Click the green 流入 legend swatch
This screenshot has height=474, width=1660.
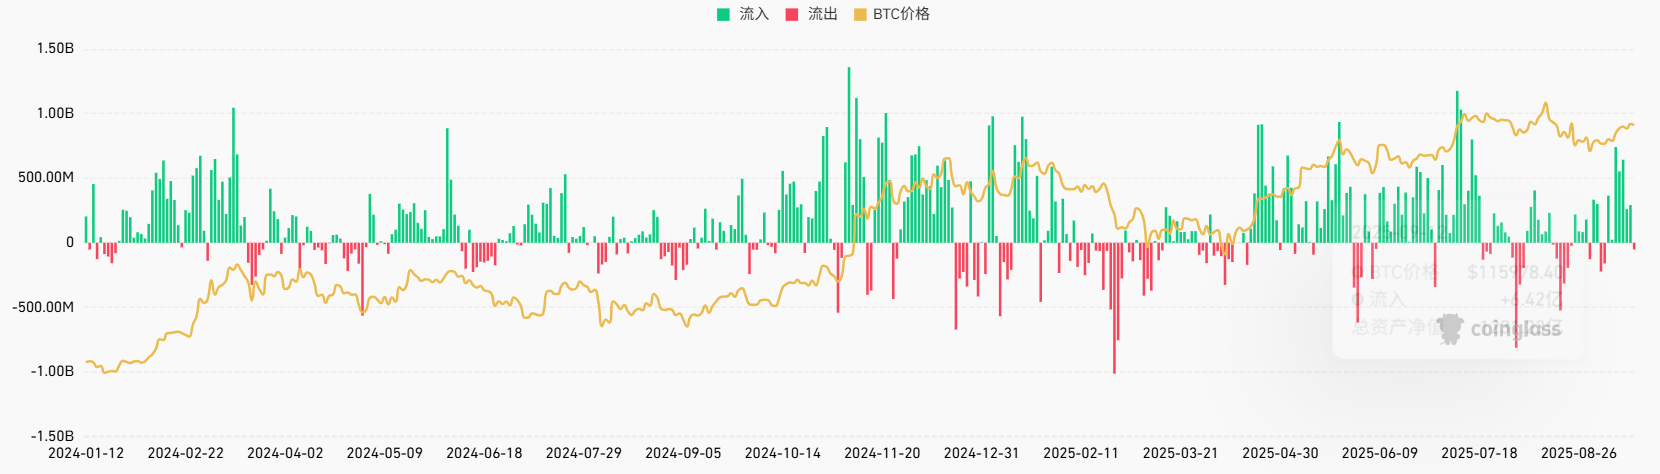click(x=724, y=14)
